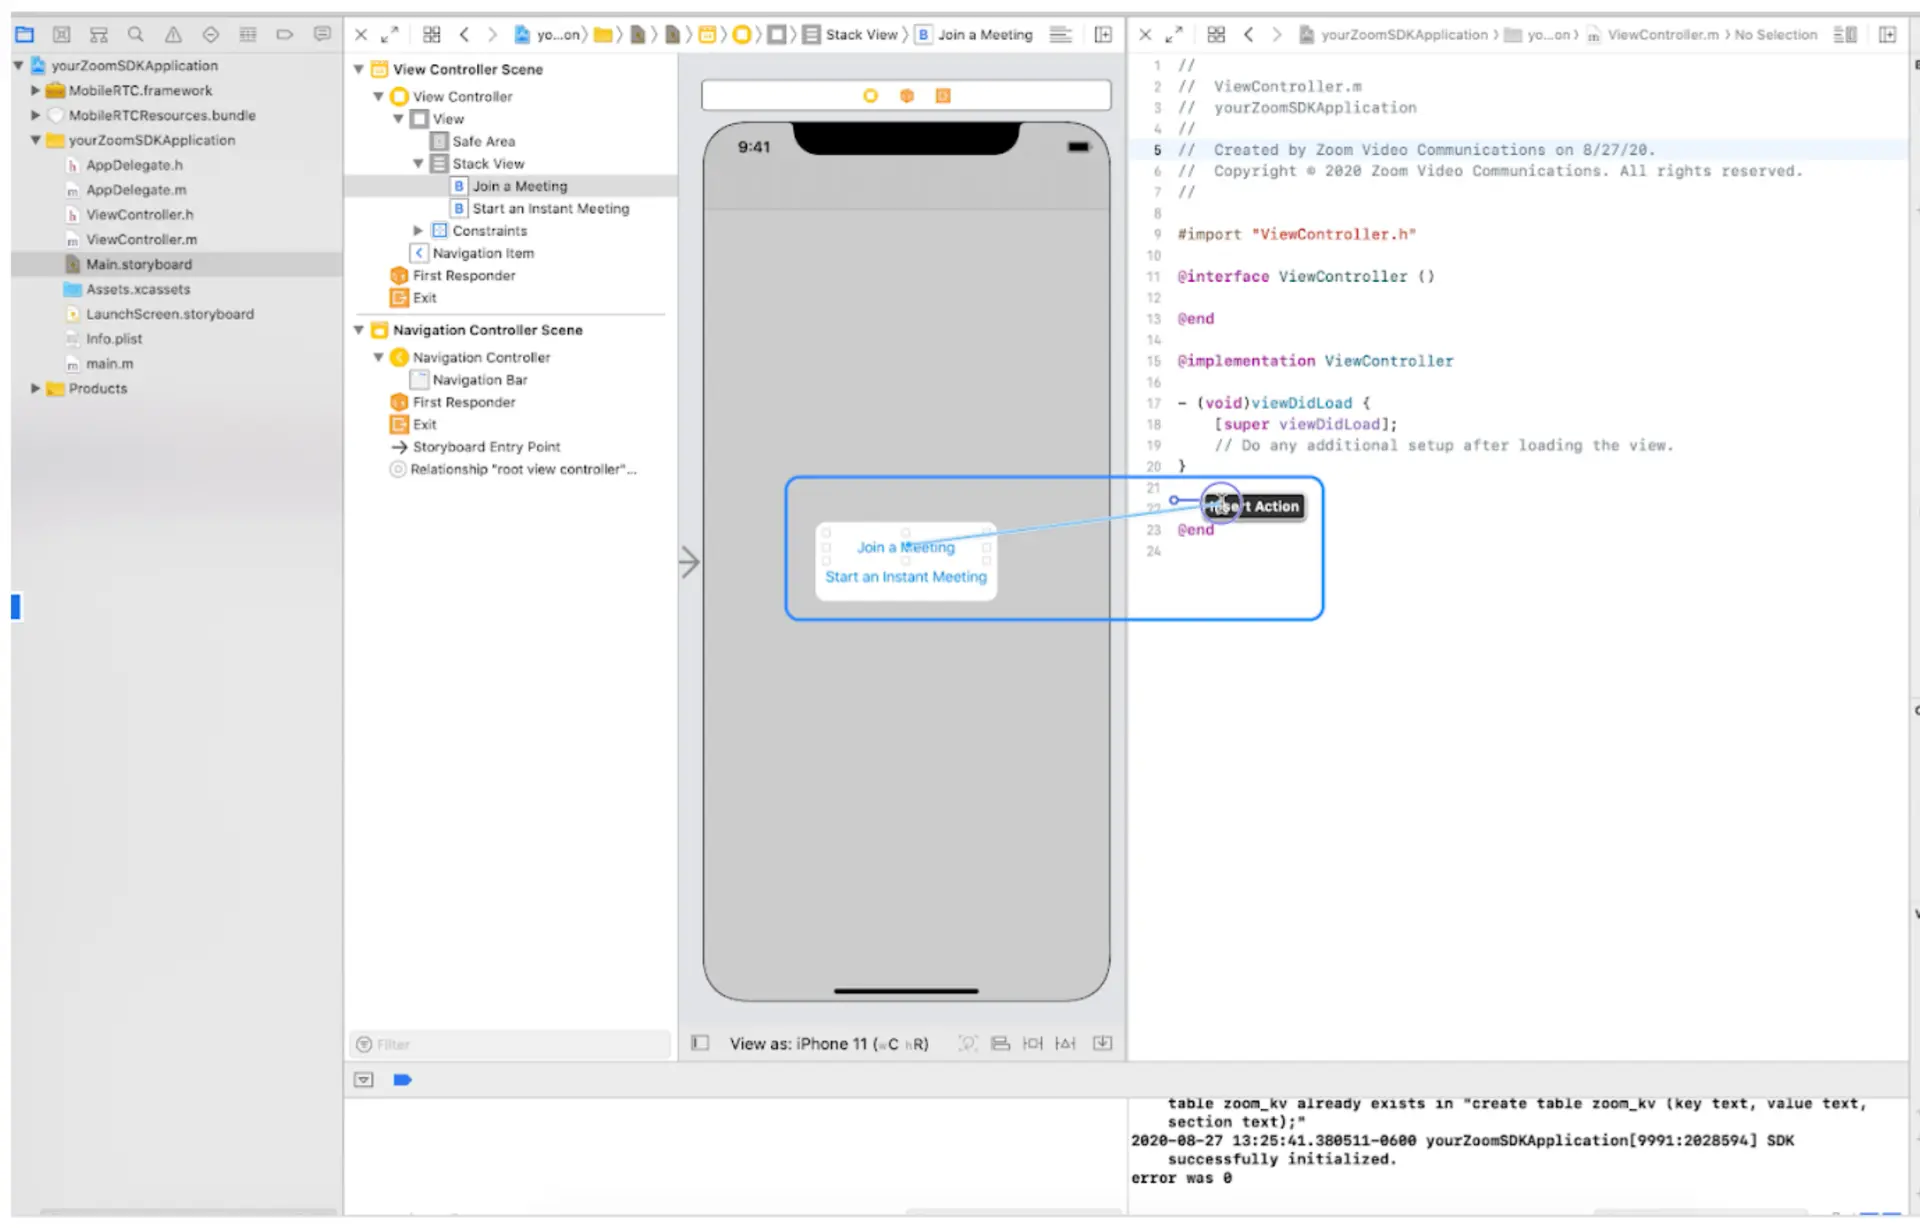Viewport: 1920px width, 1228px height.
Task: Open the Main.storyboard file
Action: coord(139,264)
